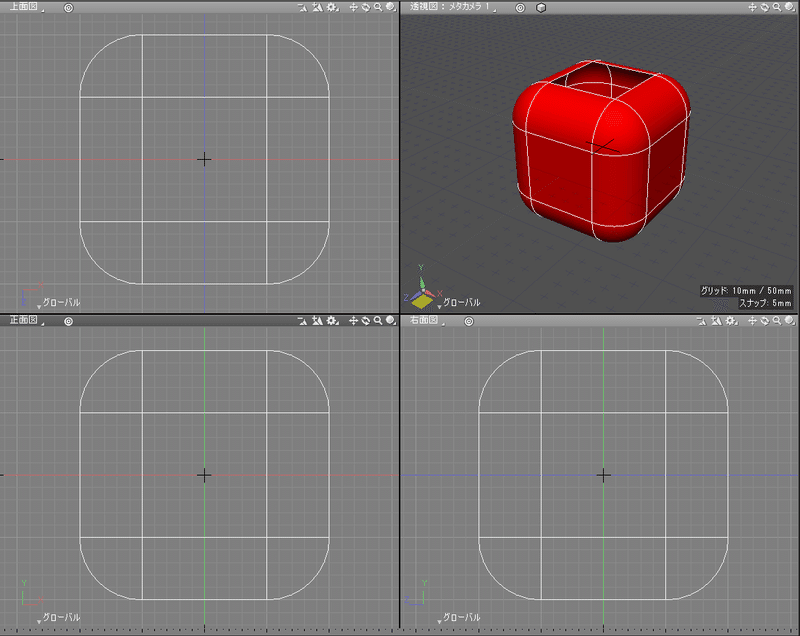This screenshot has height=636, width=800.
Task: Click the hexagon object icon in the perspective viewport header
Action: (541, 7)
